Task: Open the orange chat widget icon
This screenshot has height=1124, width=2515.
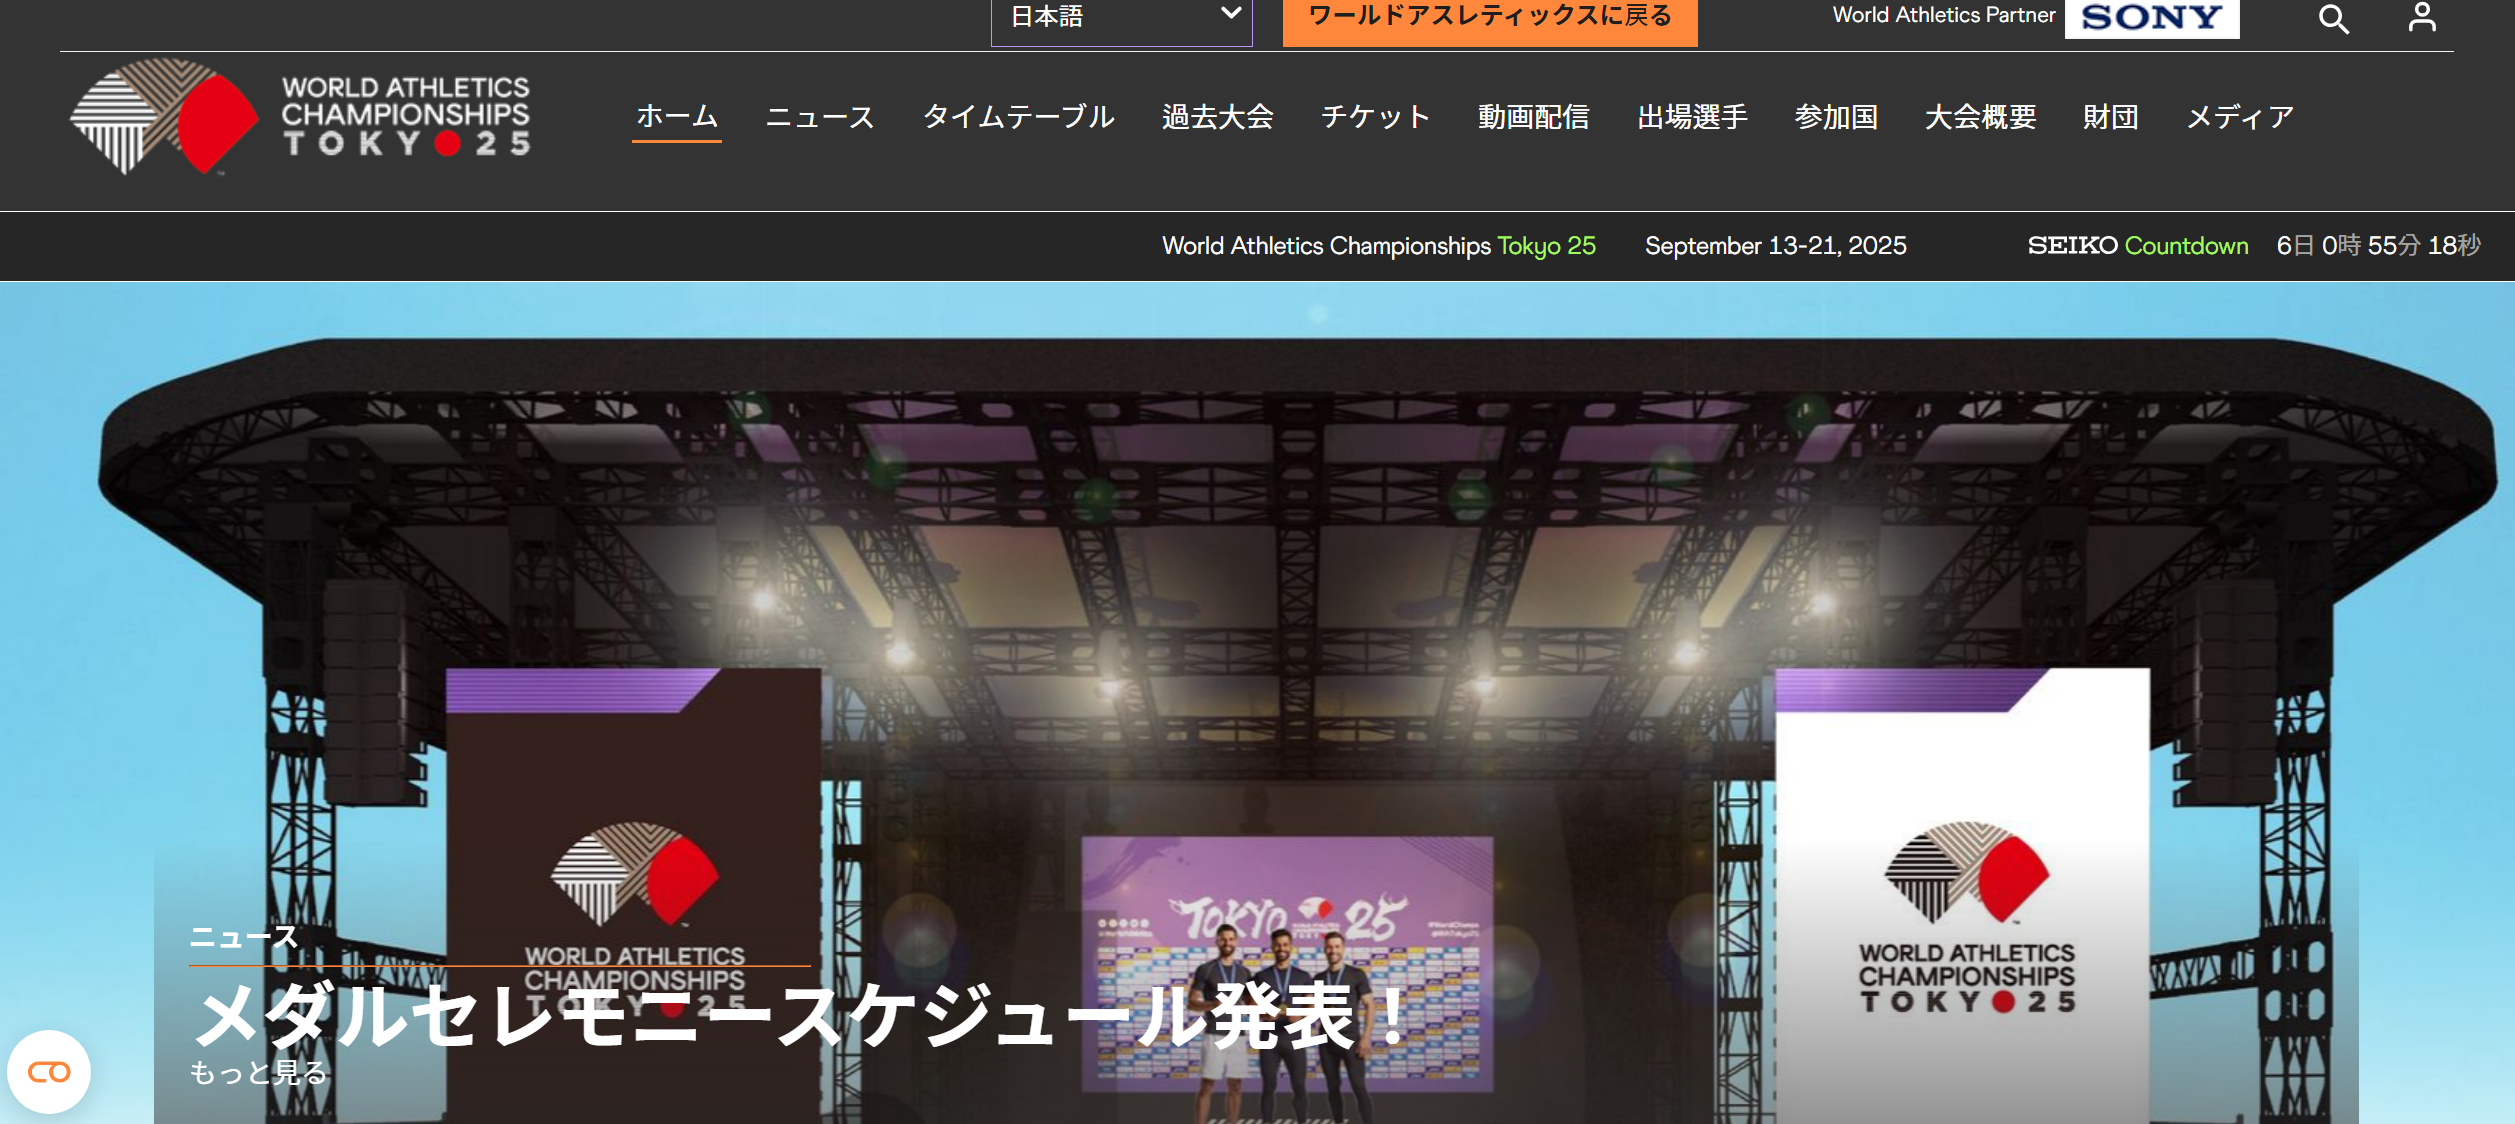Action: click(49, 1072)
